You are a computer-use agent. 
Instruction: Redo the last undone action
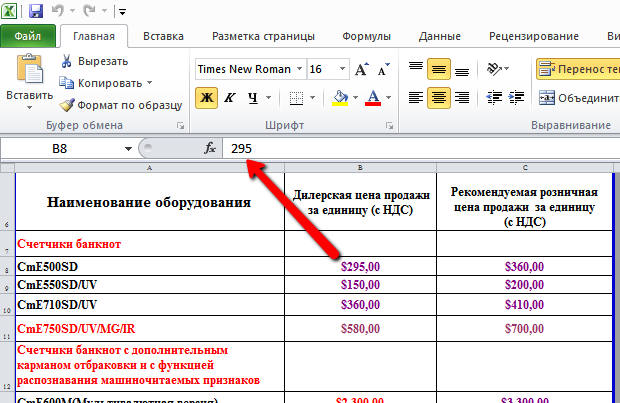89,11
